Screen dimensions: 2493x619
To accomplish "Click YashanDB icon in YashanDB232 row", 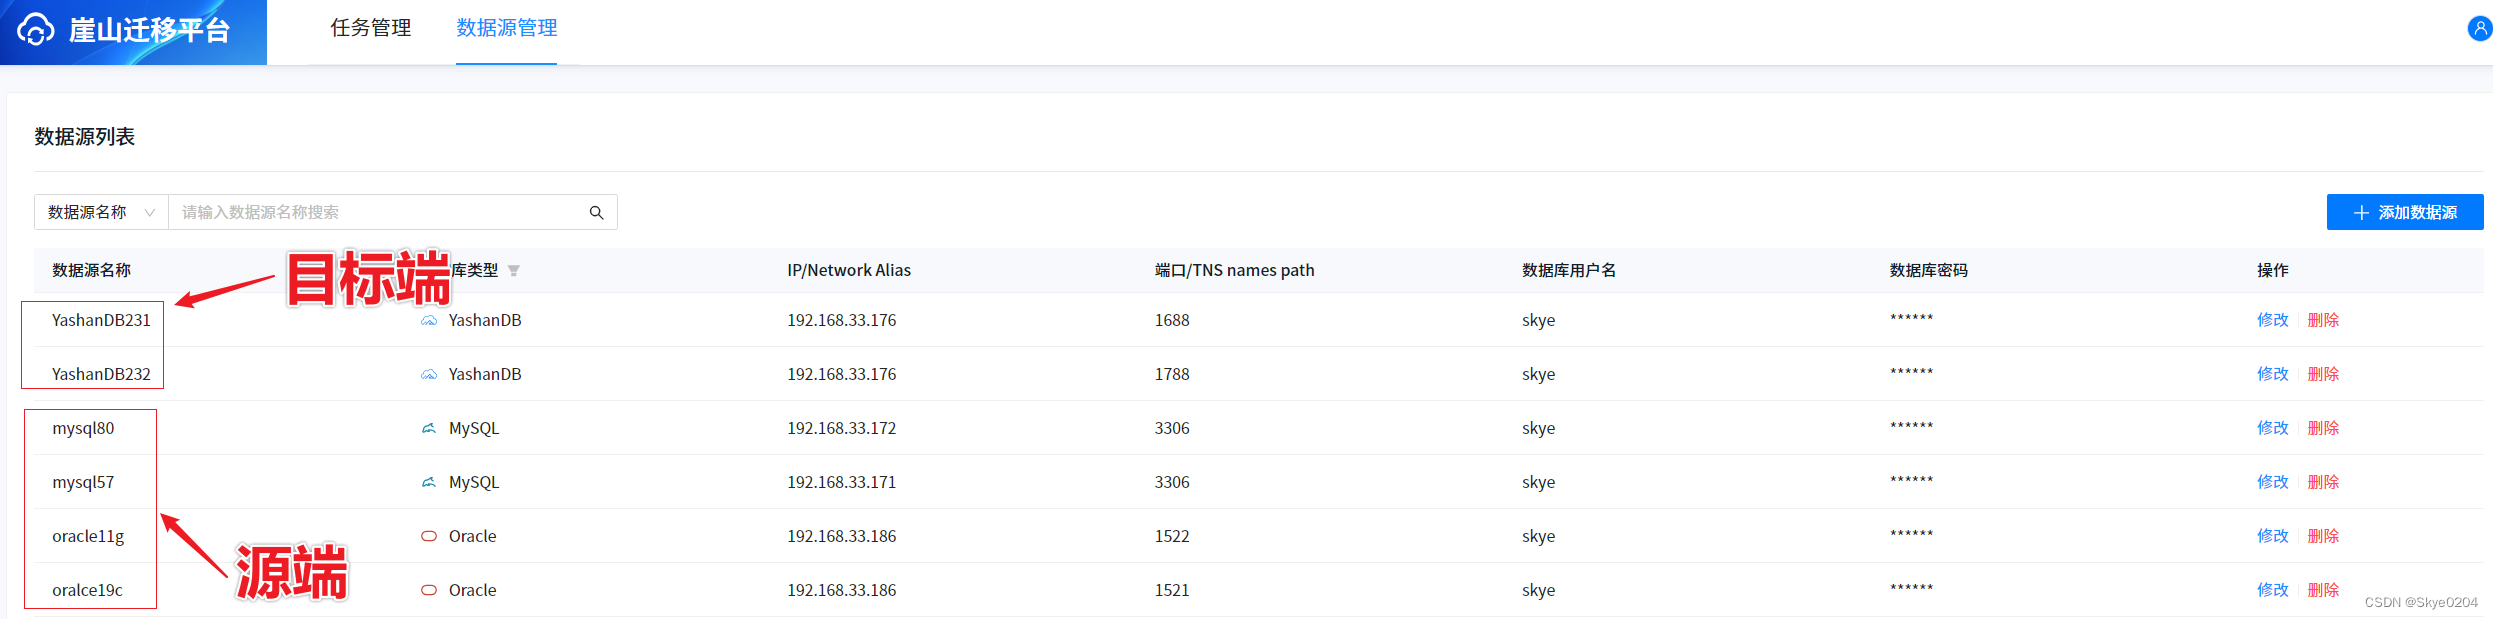I will click(x=429, y=375).
